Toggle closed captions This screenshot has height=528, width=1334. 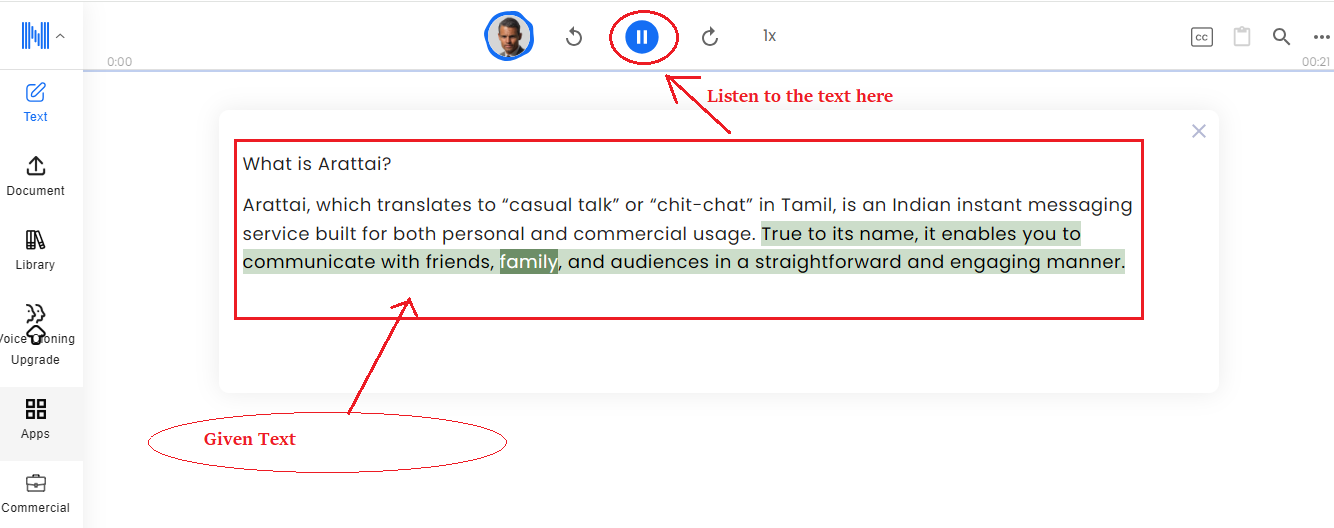point(1202,37)
